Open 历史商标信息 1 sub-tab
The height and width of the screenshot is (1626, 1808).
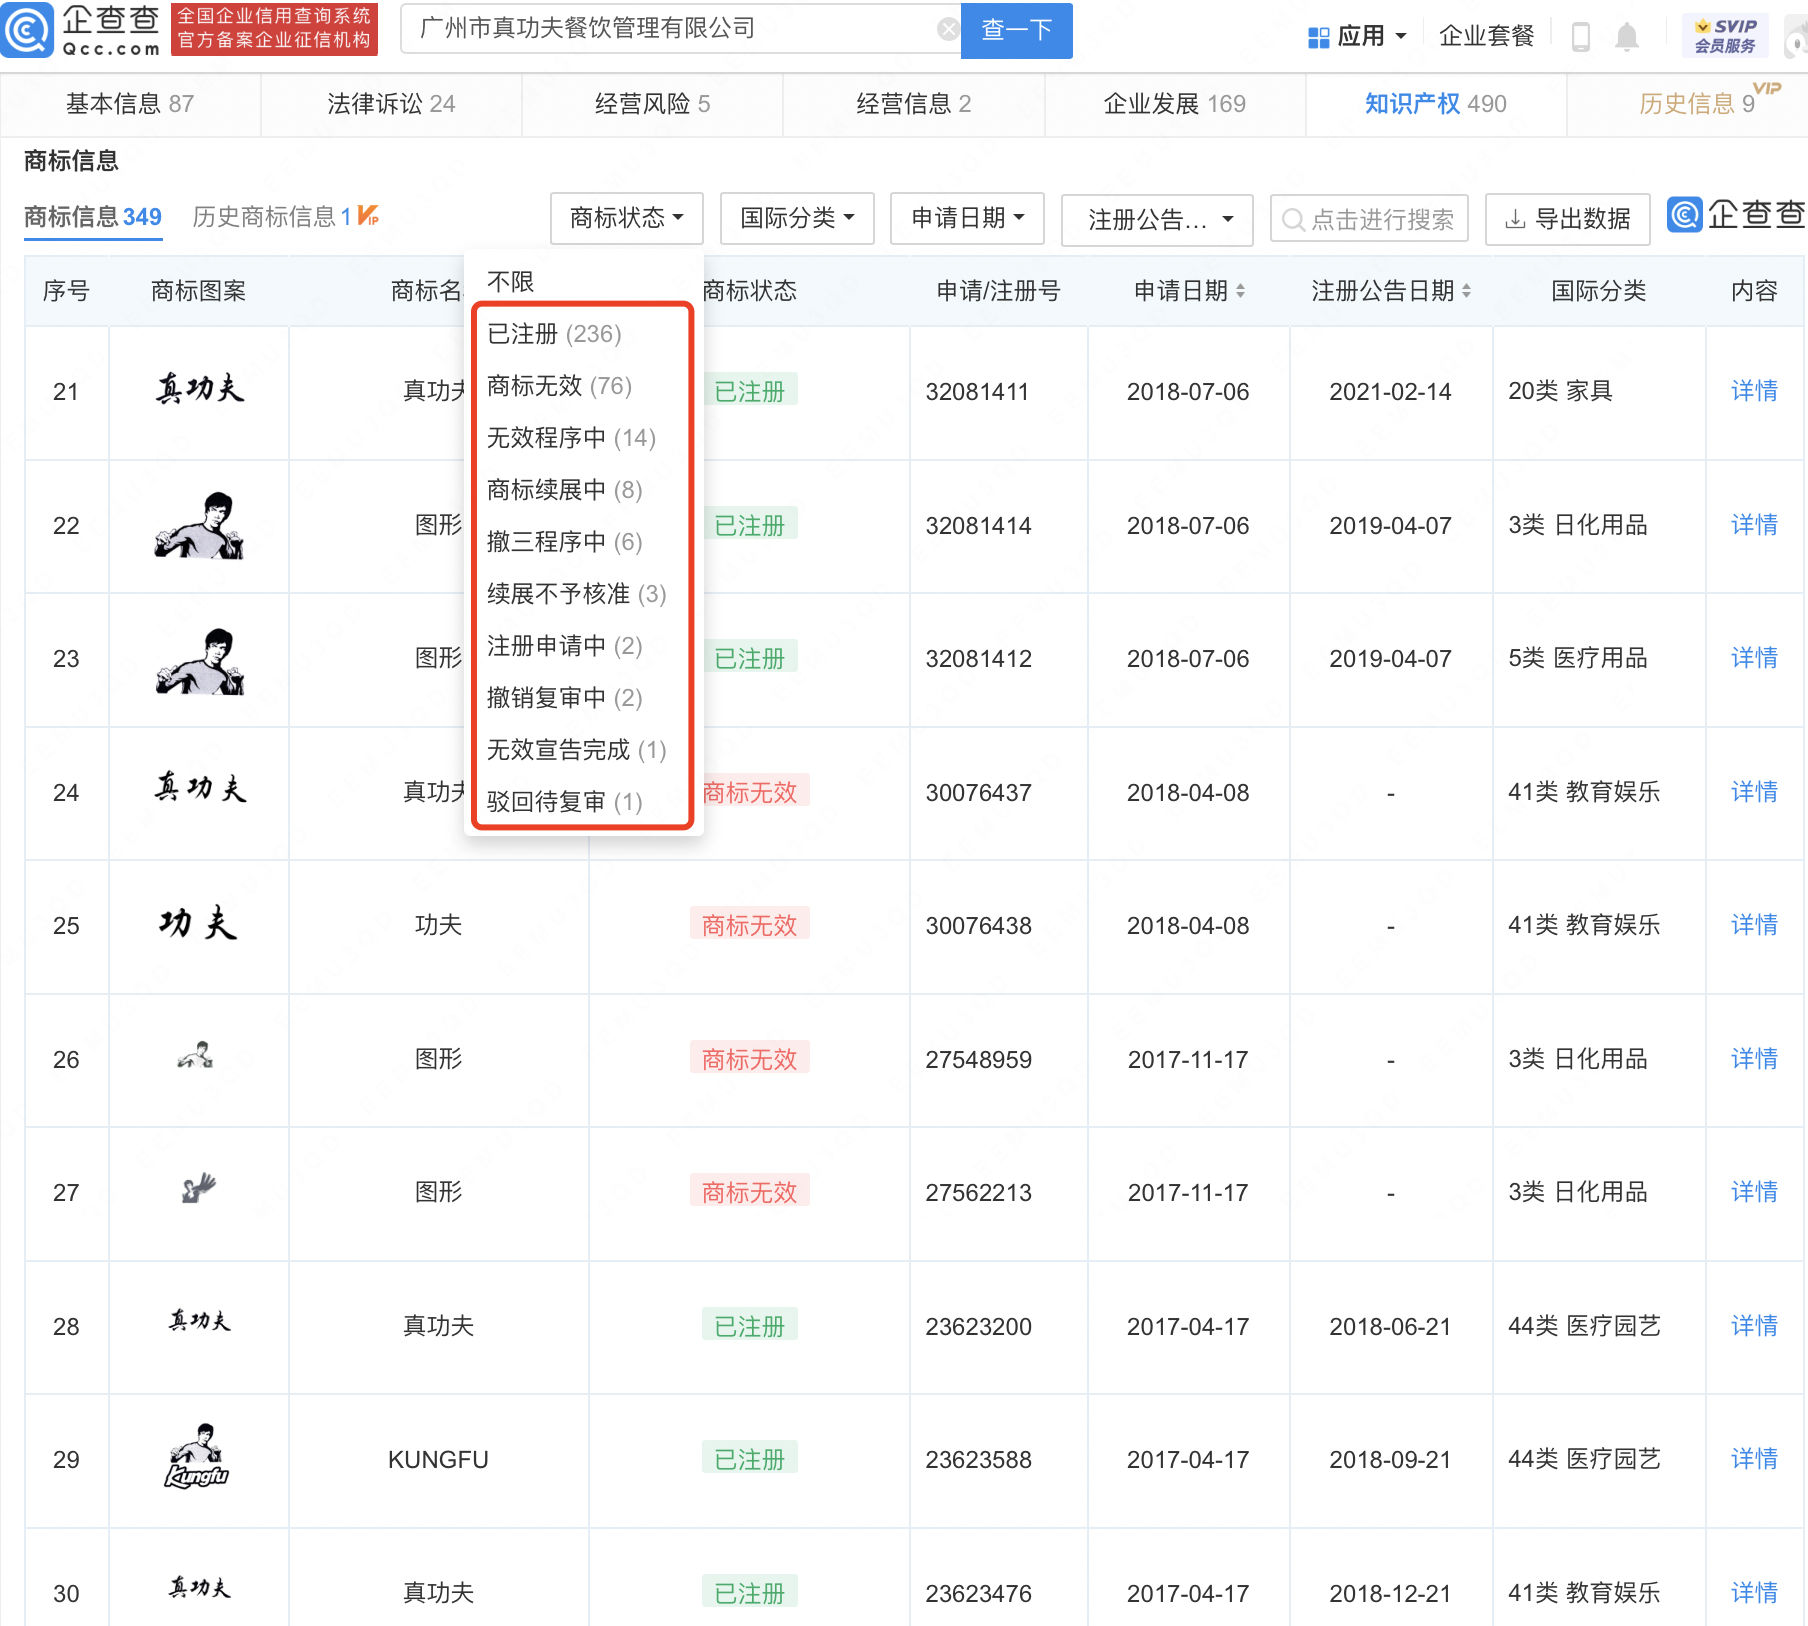click(x=272, y=217)
